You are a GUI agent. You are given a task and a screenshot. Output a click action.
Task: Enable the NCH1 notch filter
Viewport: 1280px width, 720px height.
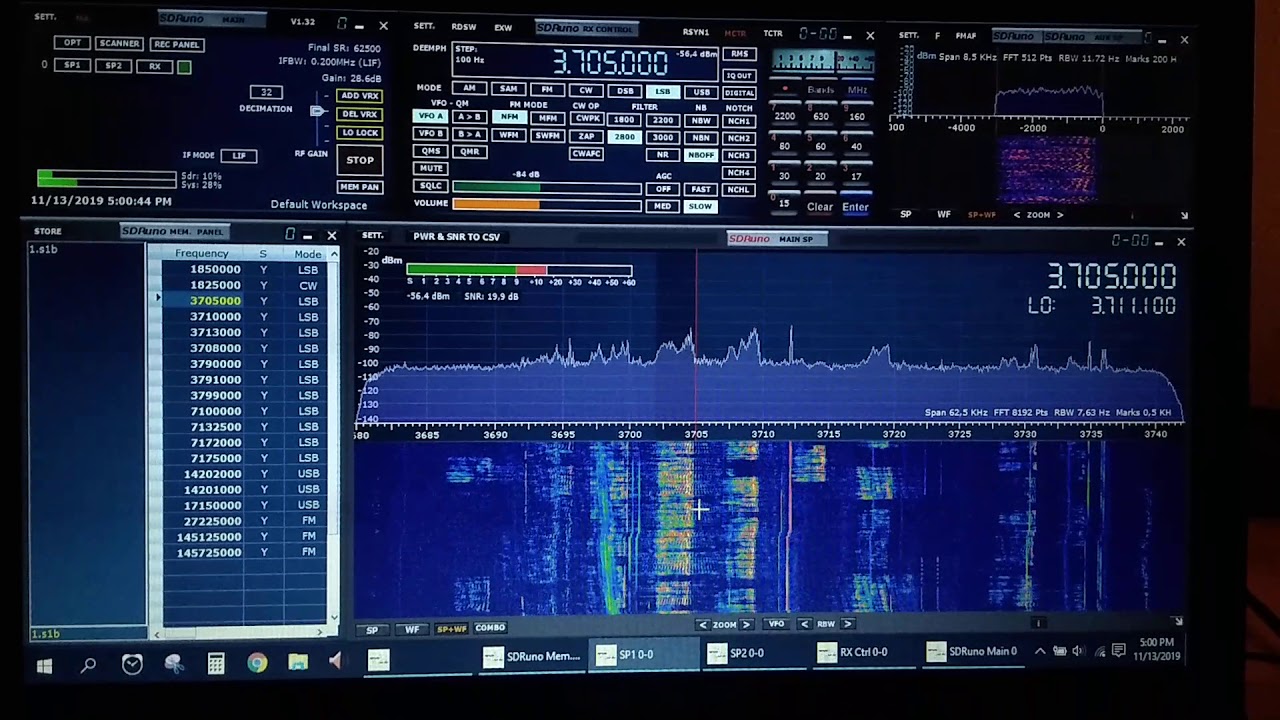tap(738, 121)
